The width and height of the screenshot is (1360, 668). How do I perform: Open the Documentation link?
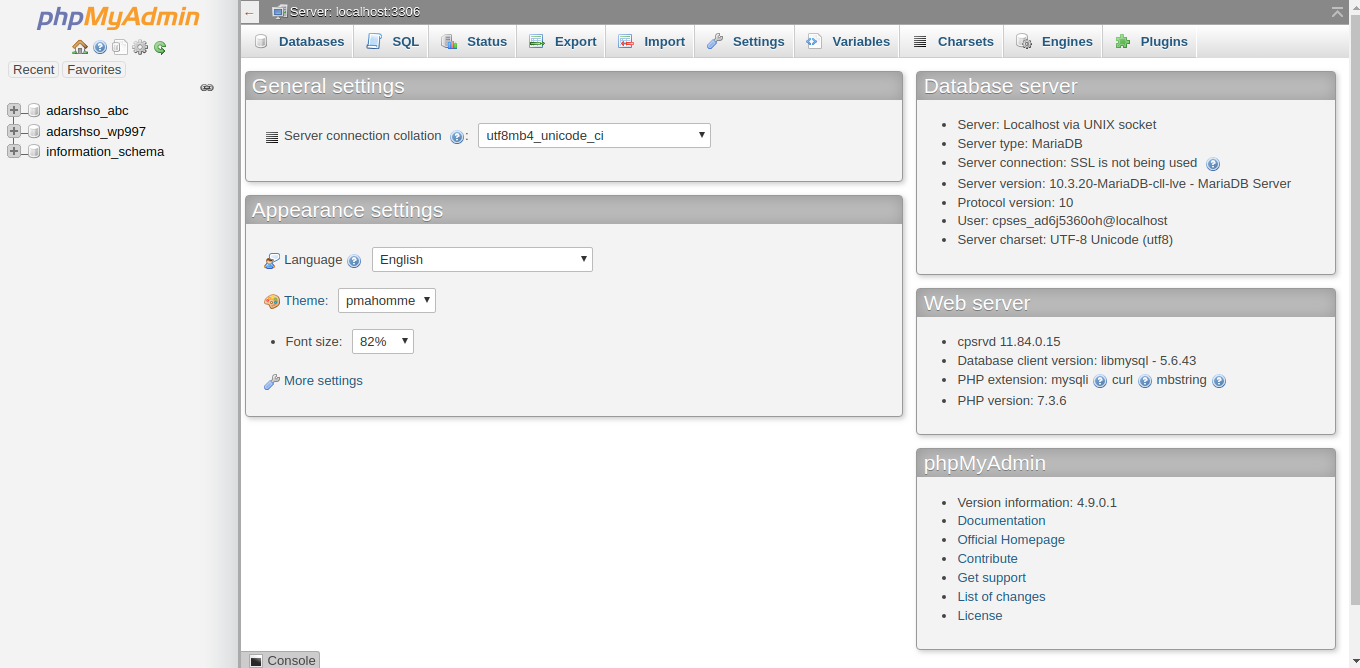pyautogui.click(x=1001, y=520)
